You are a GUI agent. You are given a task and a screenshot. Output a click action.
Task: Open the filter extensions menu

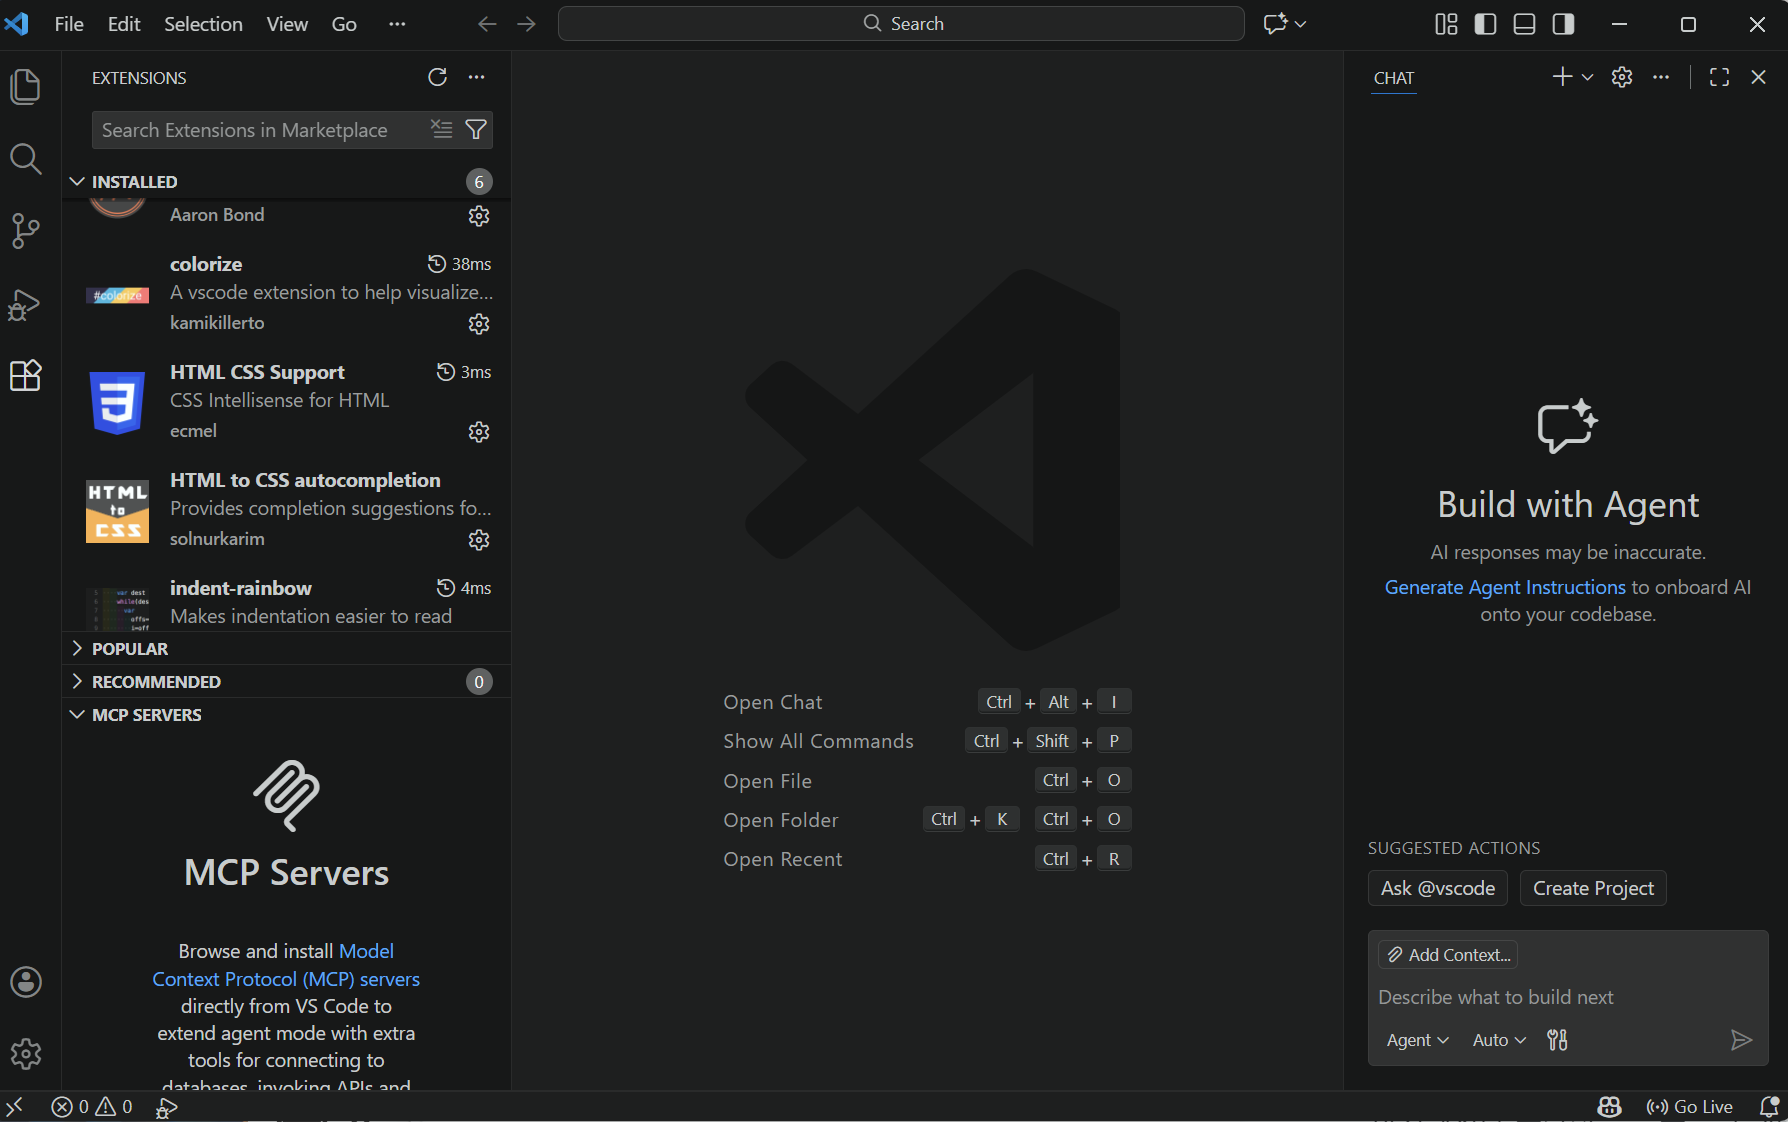click(x=477, y=129)
